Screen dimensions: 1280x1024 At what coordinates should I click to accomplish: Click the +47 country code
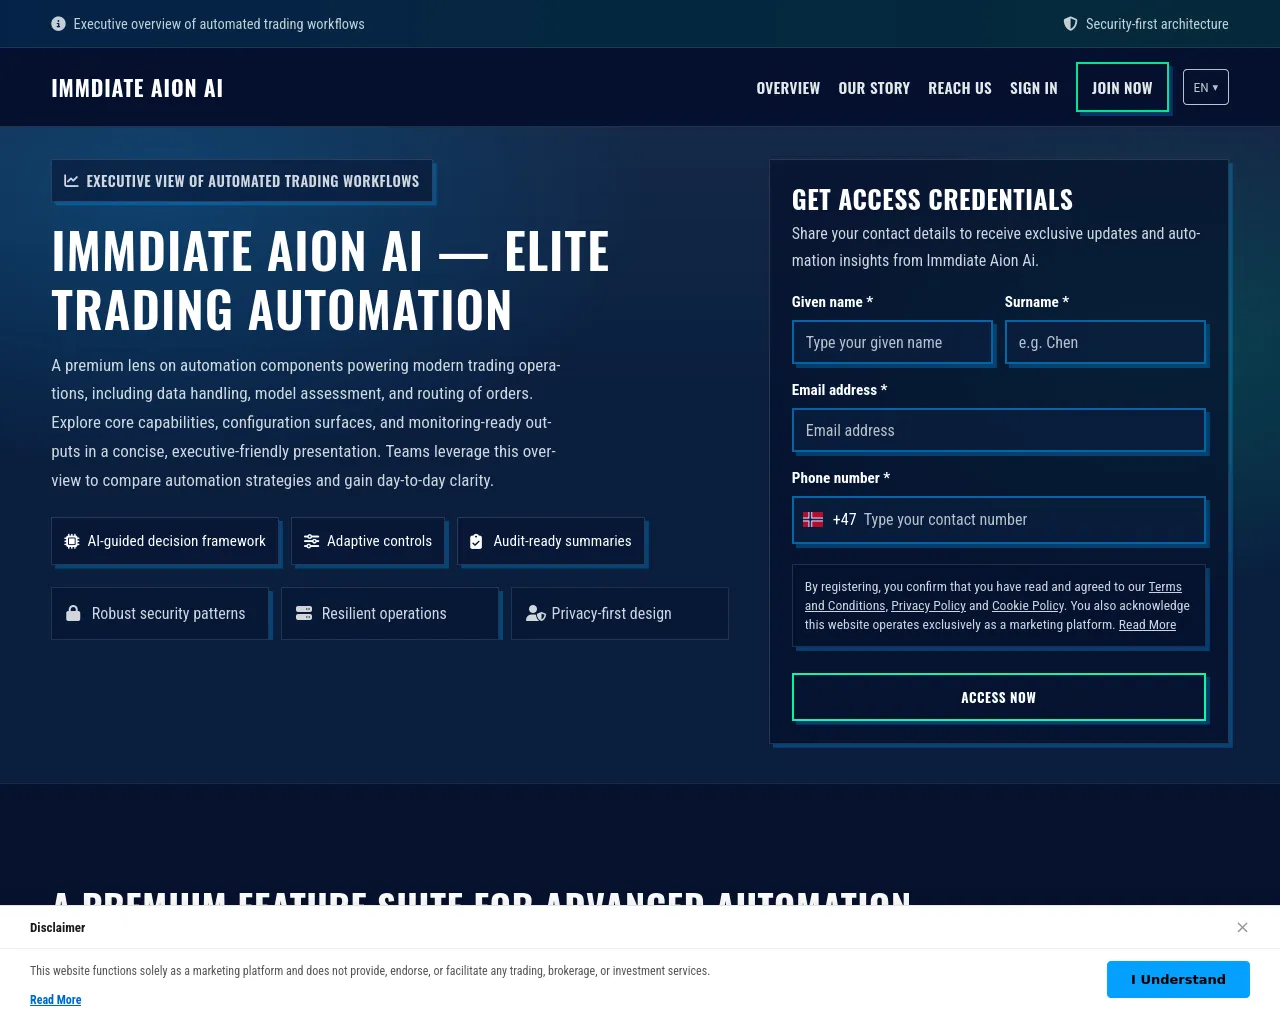click(844, 520)
